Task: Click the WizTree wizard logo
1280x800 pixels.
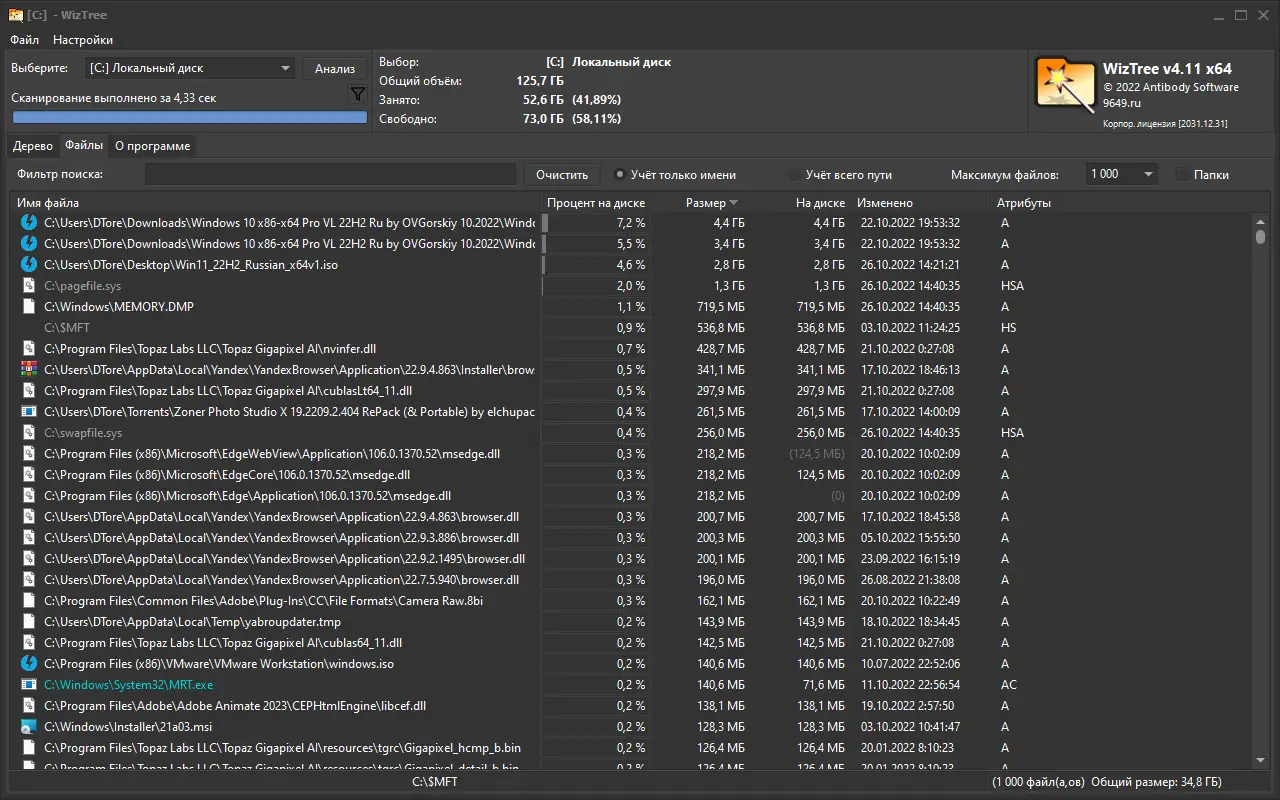Action: point(1065,82)
